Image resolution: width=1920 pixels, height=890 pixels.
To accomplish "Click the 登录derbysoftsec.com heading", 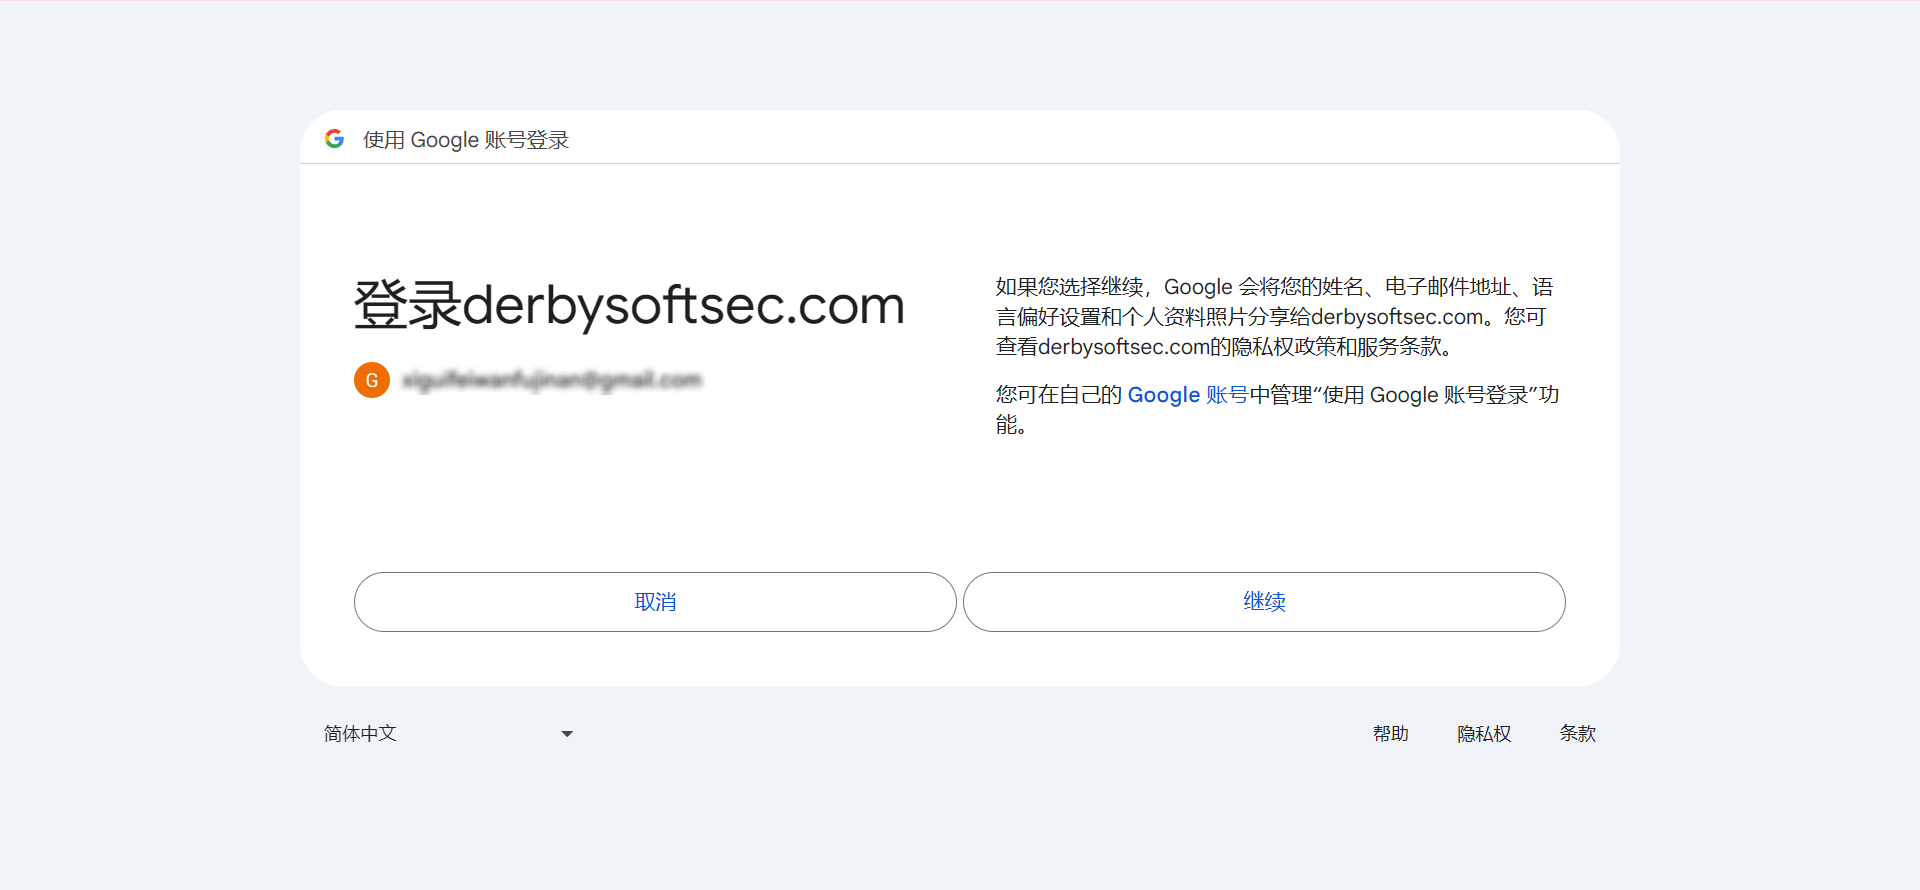I will [x=629, y=305].
